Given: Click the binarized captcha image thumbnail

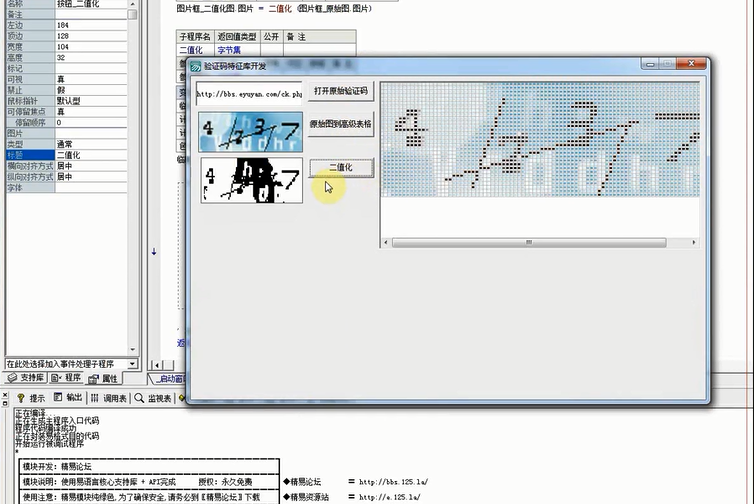Looking at the screenshot, I should [251, 180].
